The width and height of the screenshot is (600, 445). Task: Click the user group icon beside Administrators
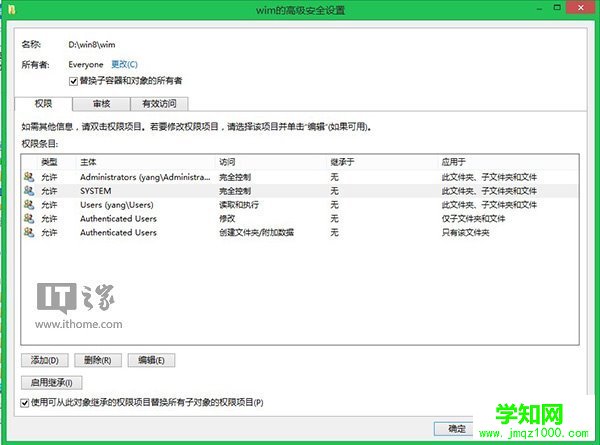coord(29,177)
